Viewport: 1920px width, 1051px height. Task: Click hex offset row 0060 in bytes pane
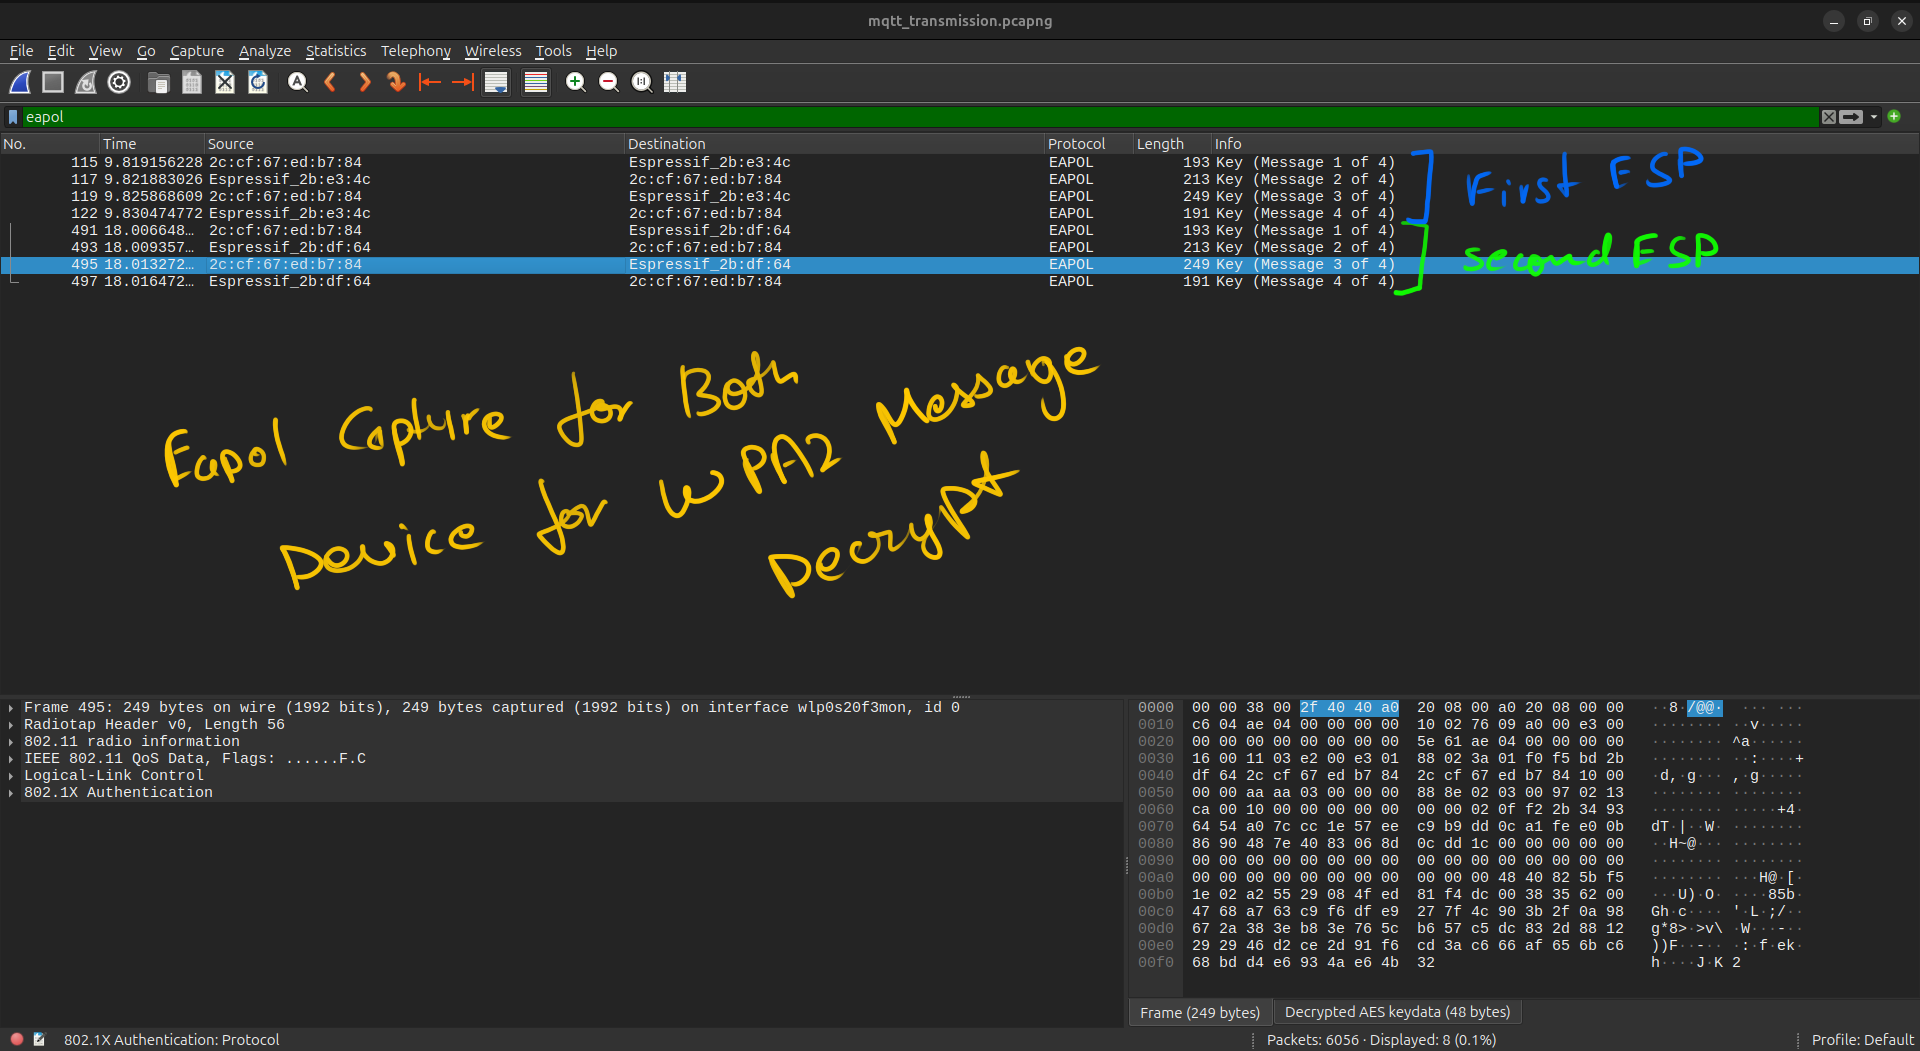point(1156,810)
